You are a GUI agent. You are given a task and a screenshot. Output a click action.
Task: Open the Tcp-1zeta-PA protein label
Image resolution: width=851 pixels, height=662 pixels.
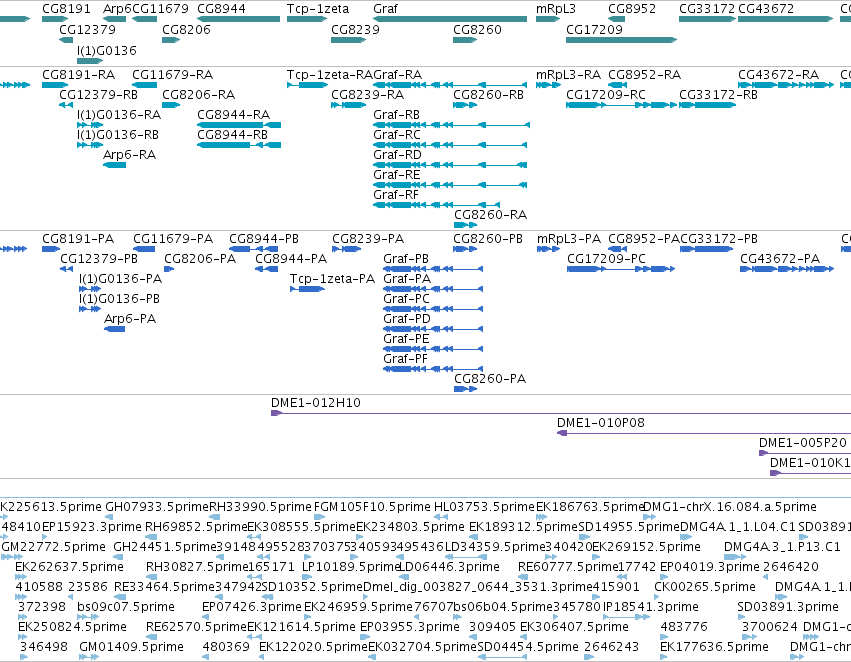click(332, 279)
